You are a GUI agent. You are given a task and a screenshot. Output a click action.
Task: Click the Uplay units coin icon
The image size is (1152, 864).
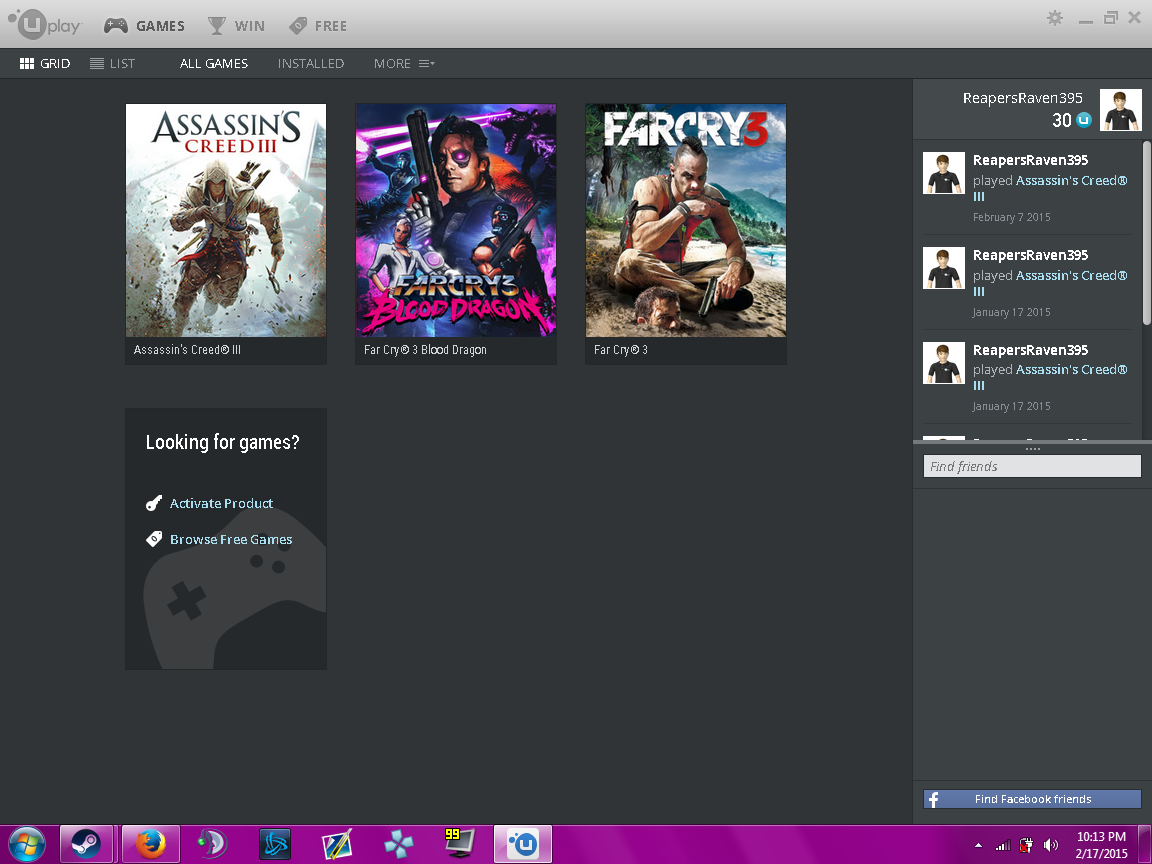click(1084, 120)
